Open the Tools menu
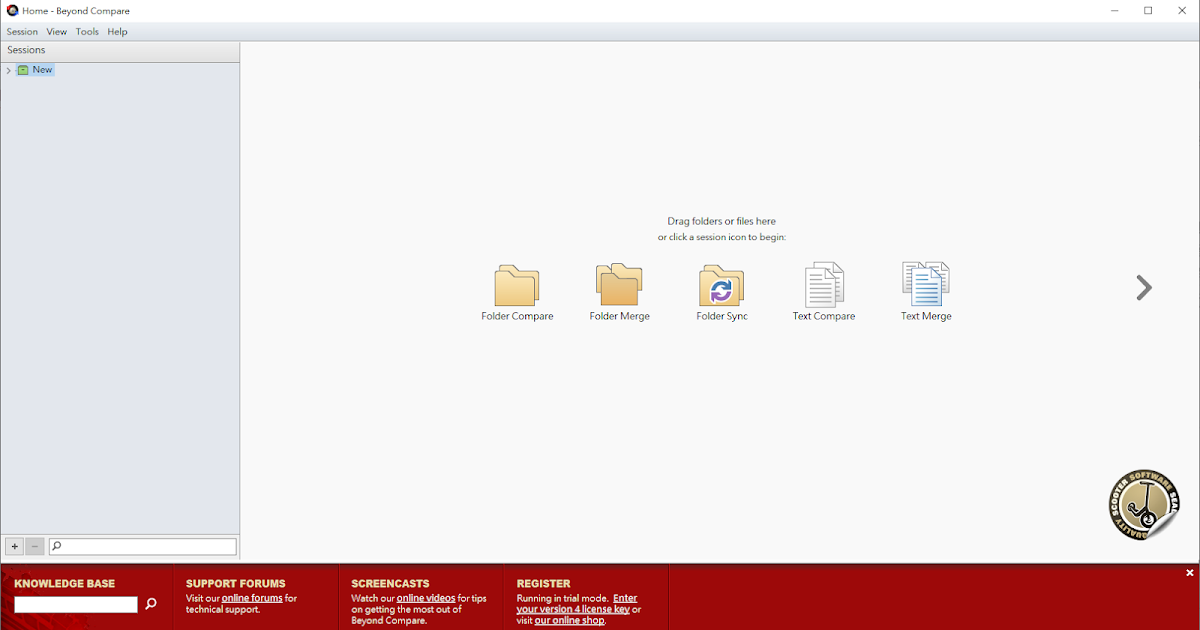The height and width of the screenshot is (630, 1200). [87, 32]
